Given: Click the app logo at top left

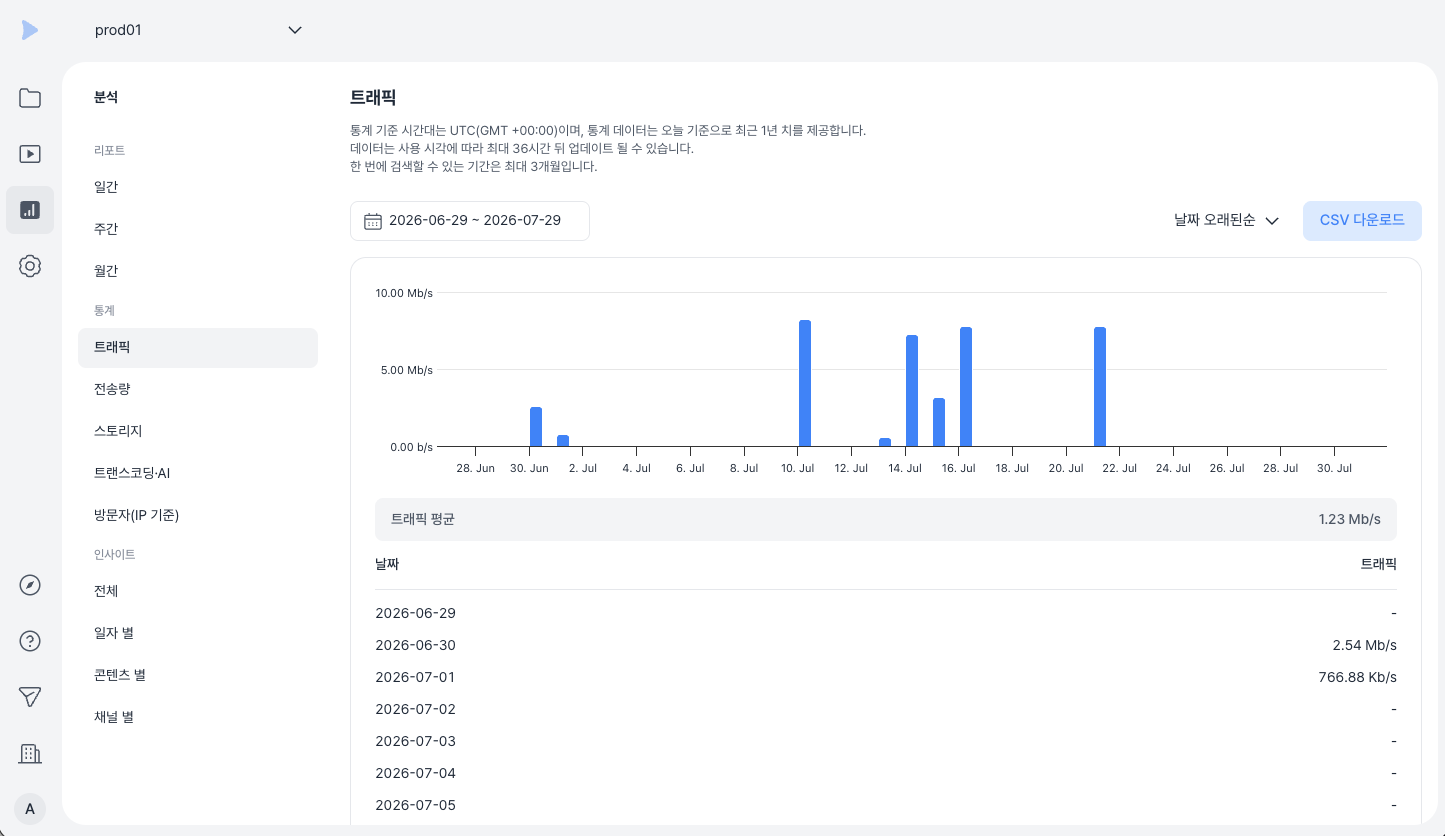Looking at the screenshot, I should 29,30.
